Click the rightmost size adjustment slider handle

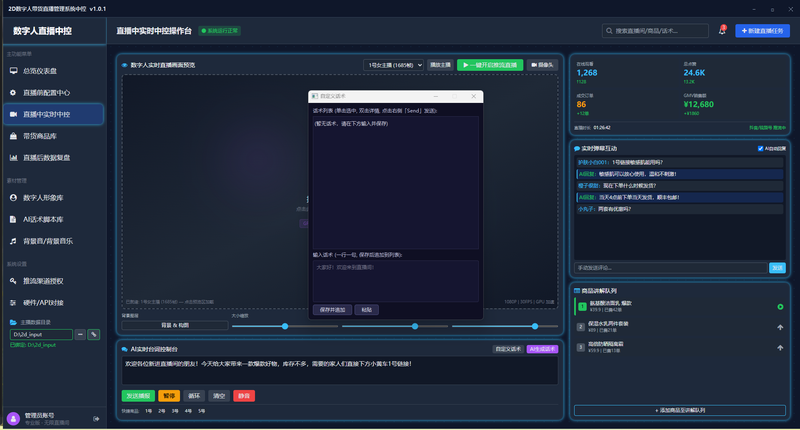point(535,326)
